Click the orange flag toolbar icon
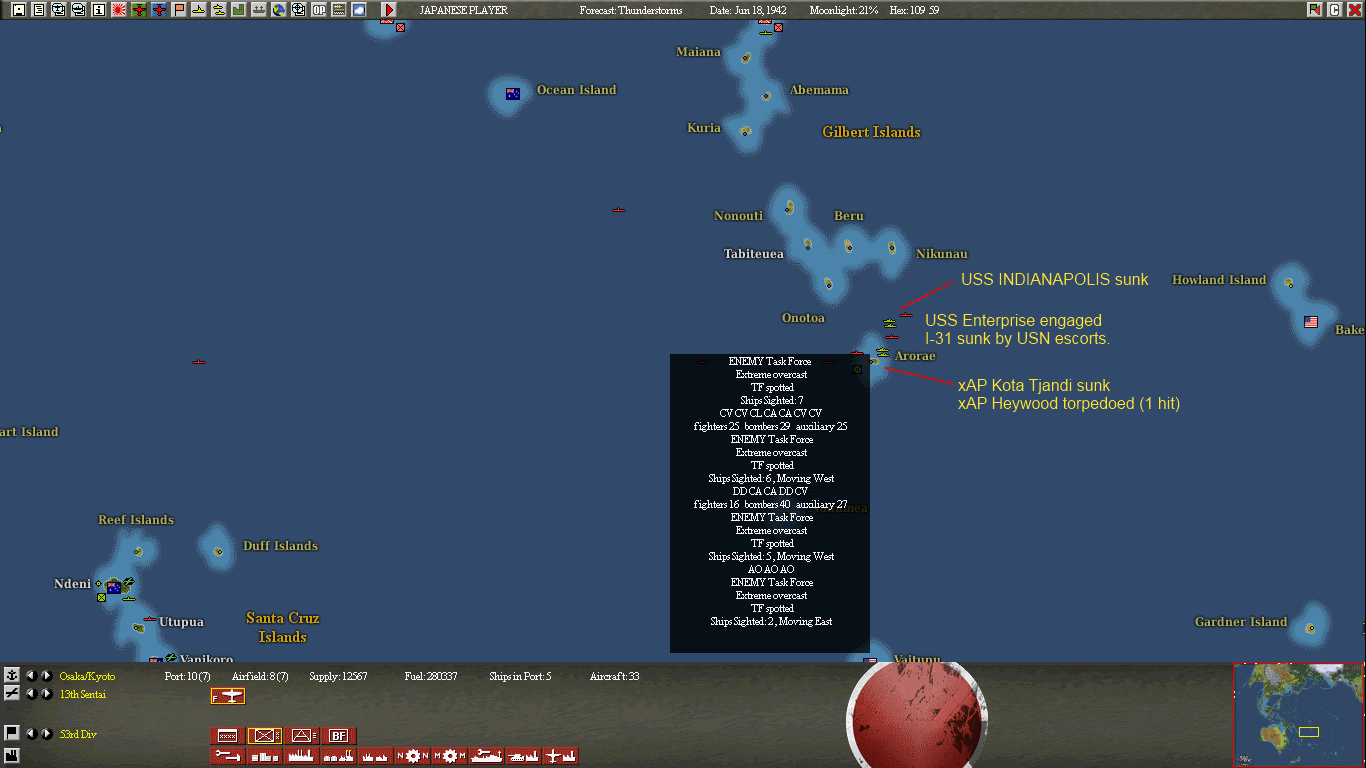This screenshot has height=768, width=1366. pyautogui.click(x=179, y=10)
